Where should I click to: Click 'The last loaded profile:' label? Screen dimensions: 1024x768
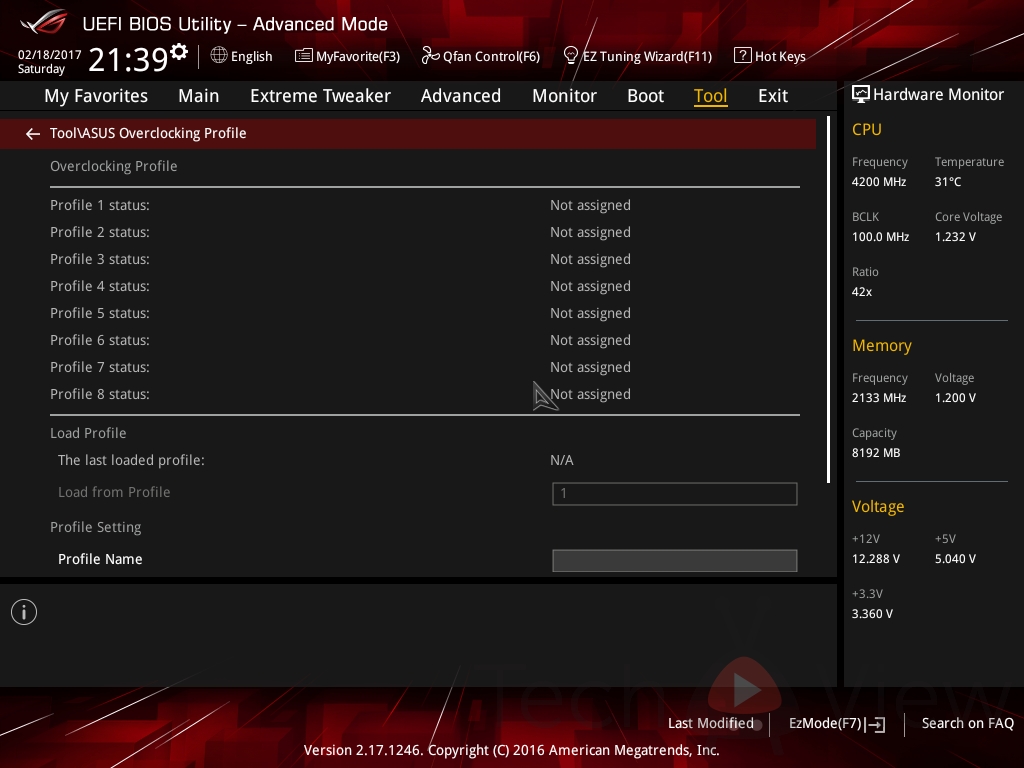[x=131, y=460]
